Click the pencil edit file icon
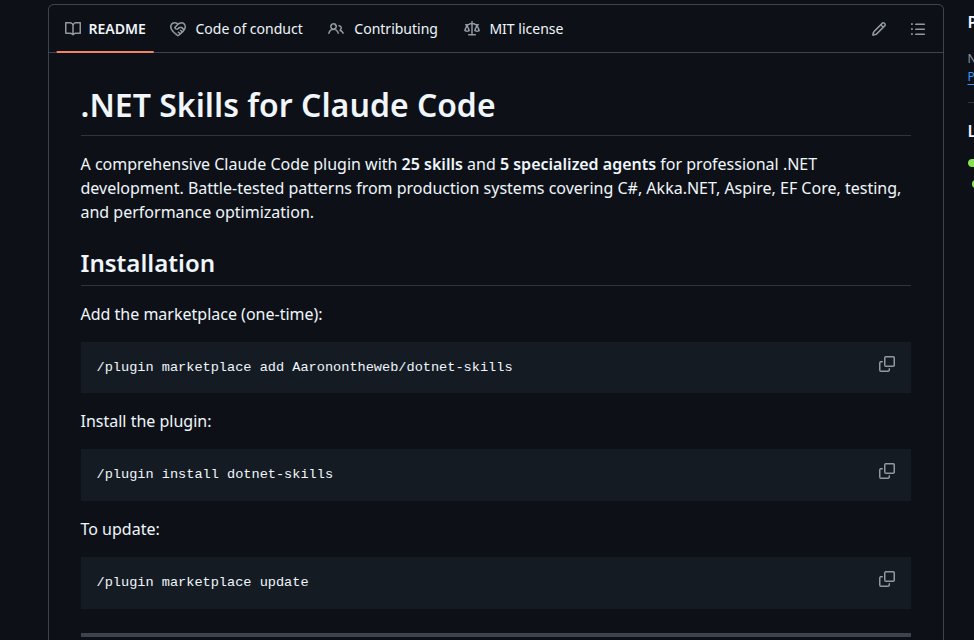974x640 pixels. click(878, 29)
